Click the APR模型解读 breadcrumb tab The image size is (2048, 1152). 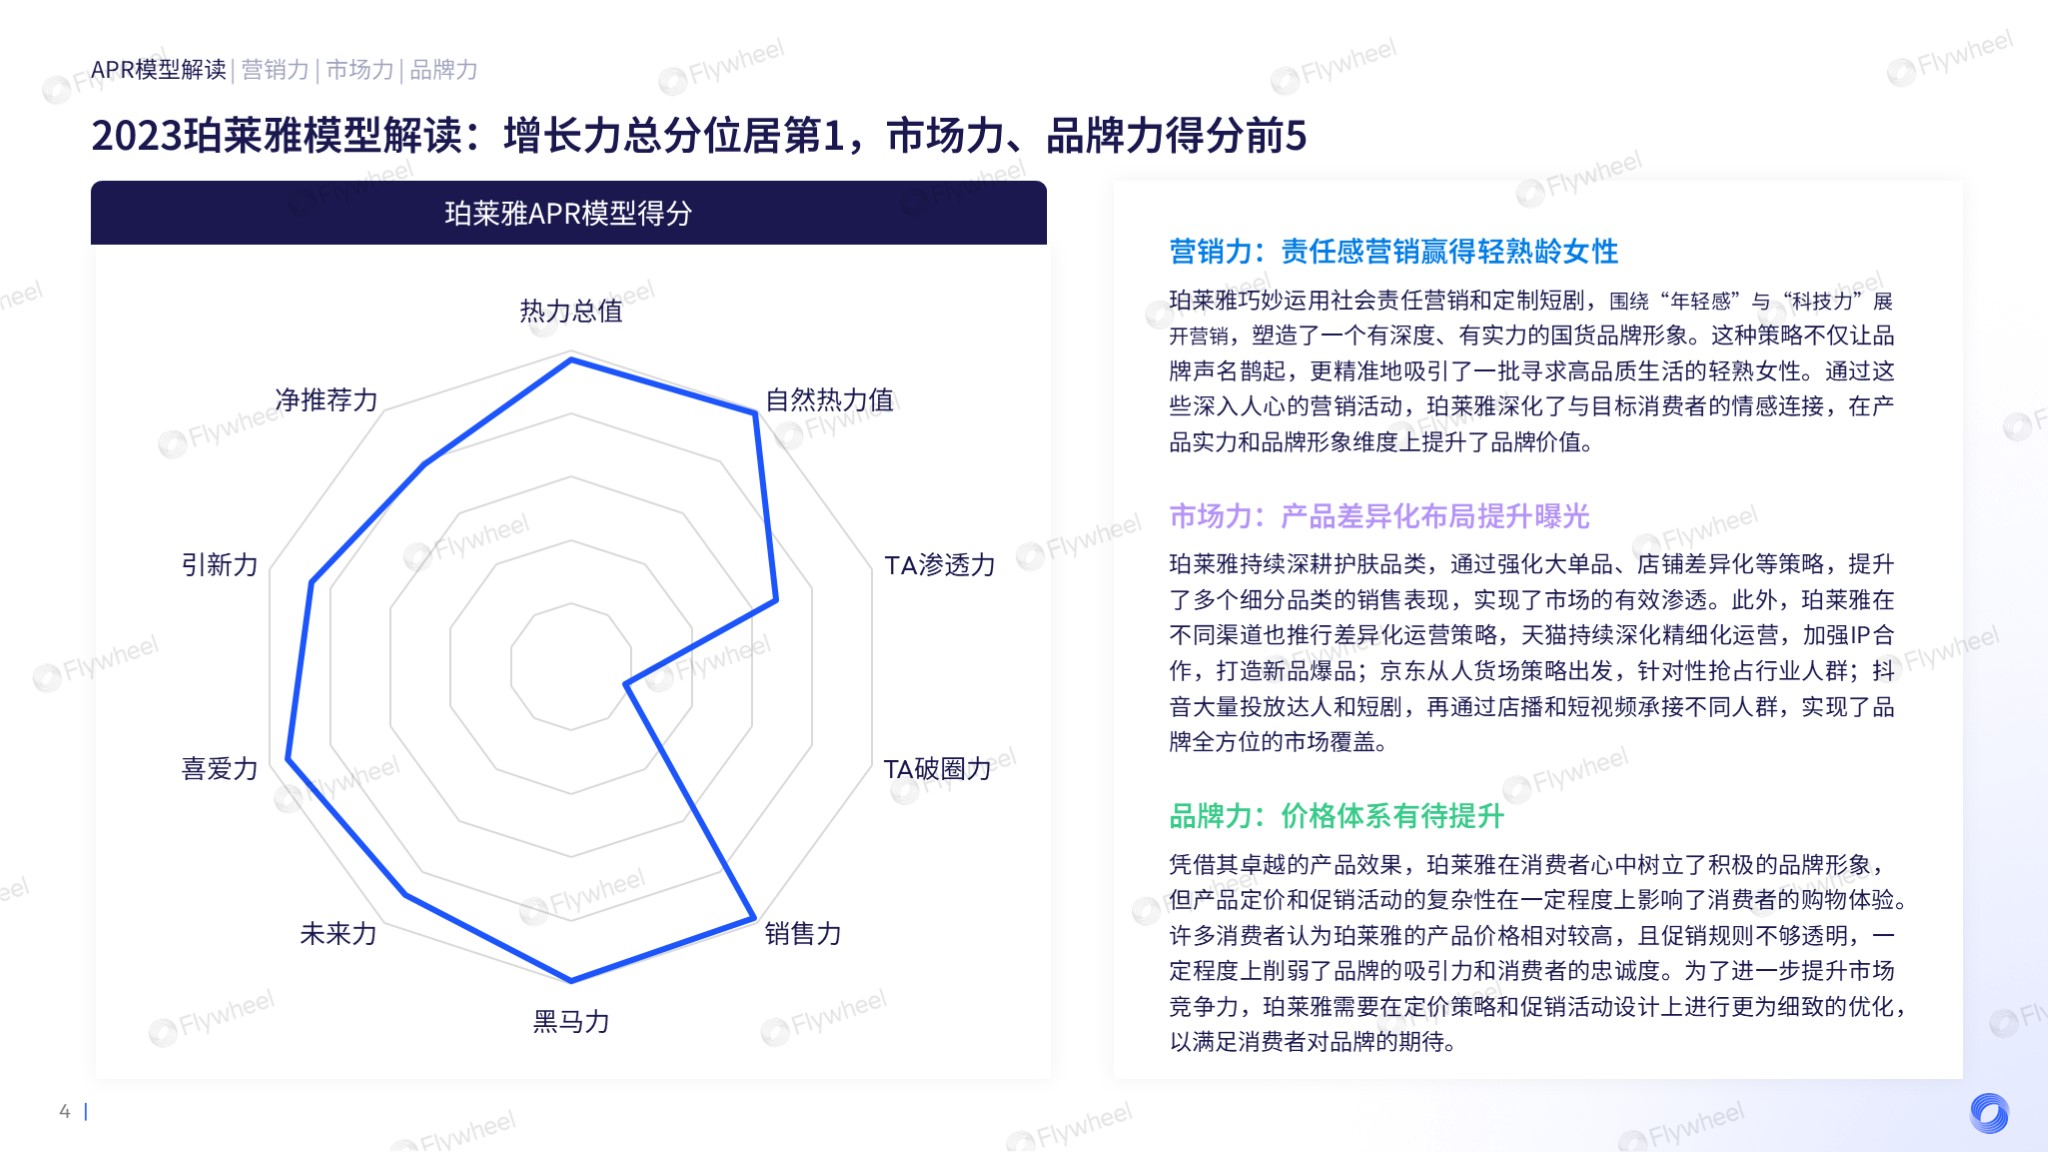point(158,70)
